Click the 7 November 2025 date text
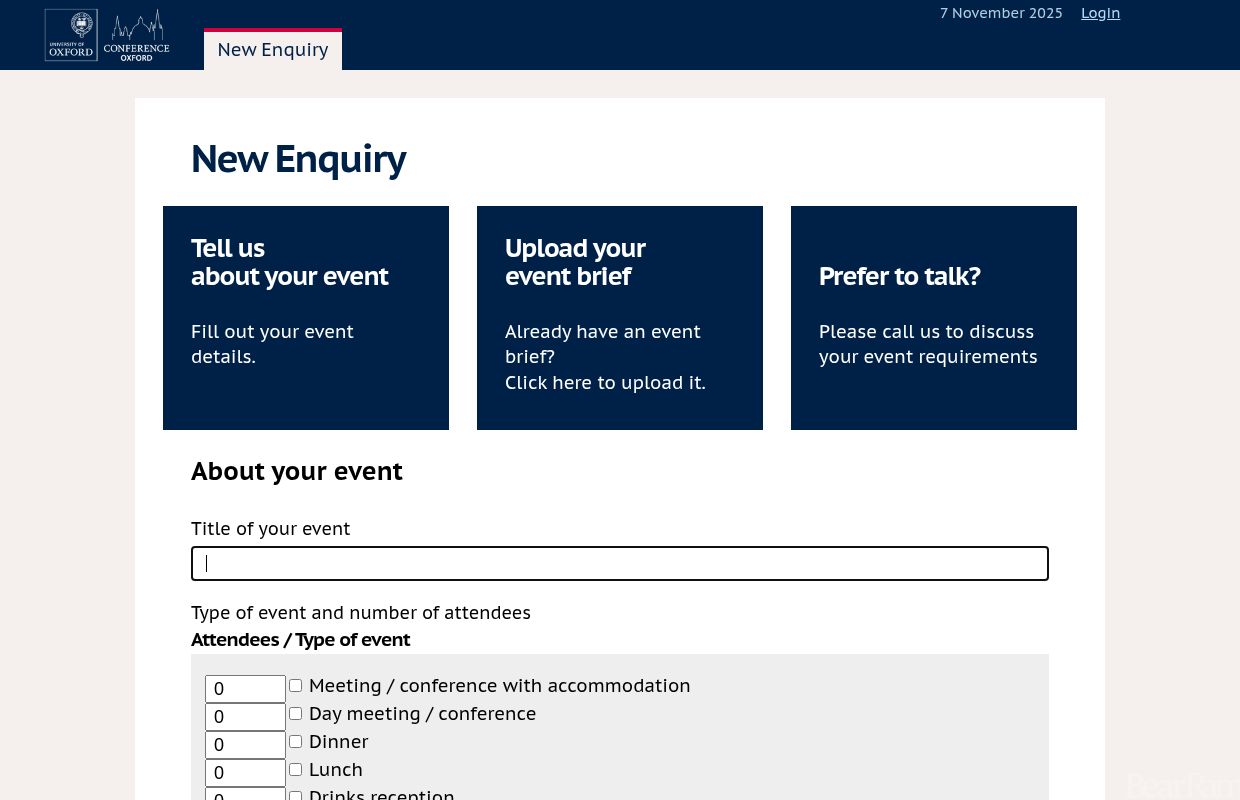This screenshot has width=1240, height=800. 1001,13
